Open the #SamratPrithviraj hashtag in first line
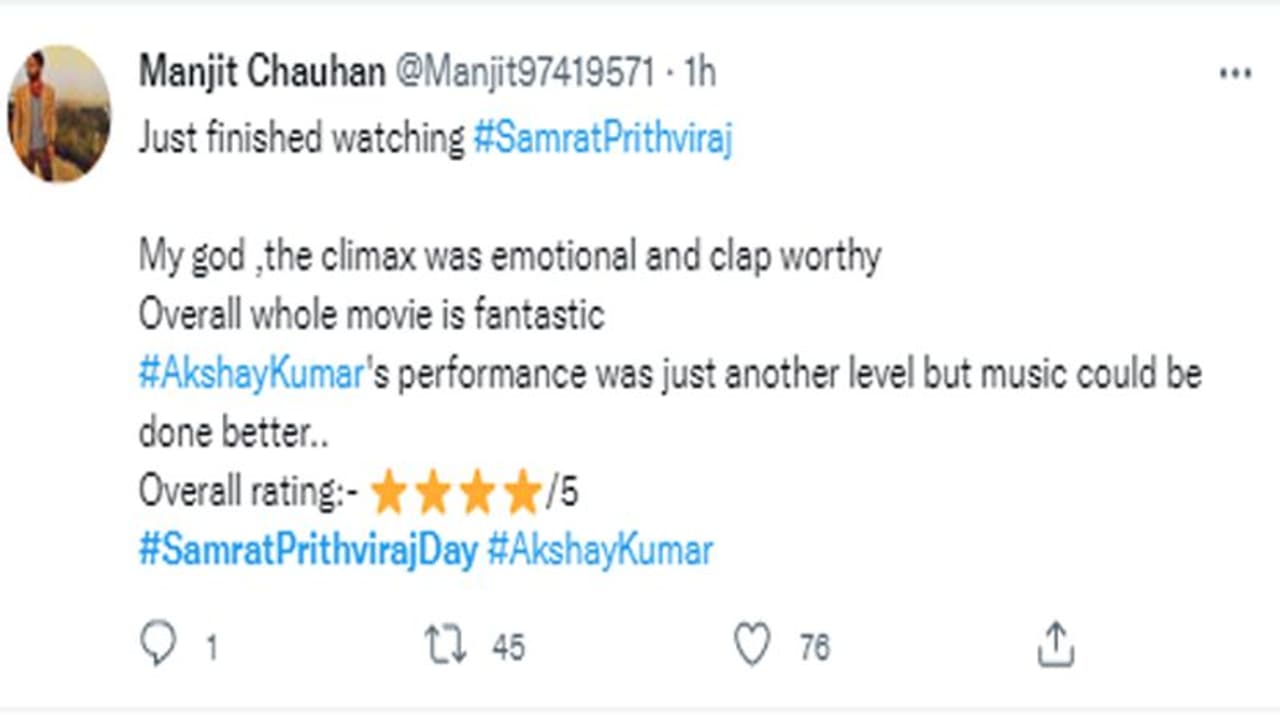 click(602, 140)
